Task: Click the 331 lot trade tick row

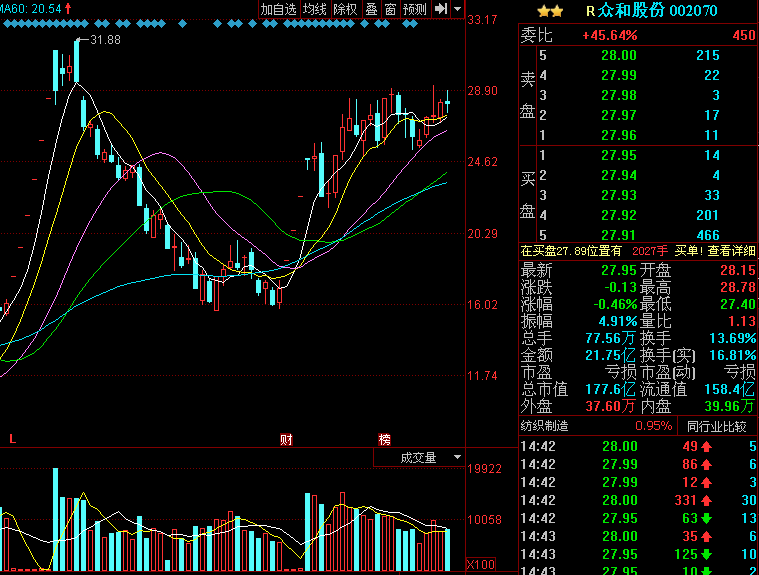Action: [x=638, y=500]
